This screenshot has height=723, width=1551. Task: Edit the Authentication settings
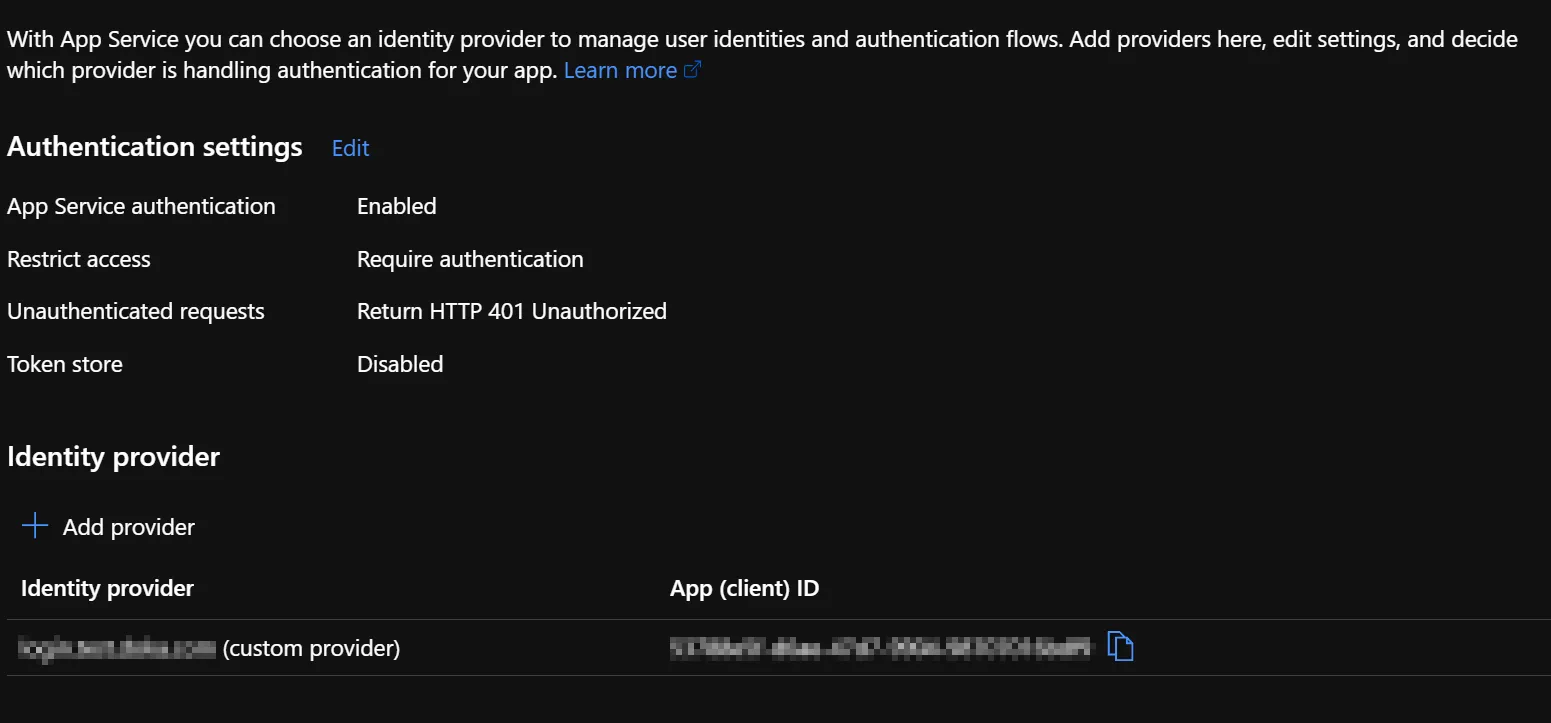click(x=350, y=148)
